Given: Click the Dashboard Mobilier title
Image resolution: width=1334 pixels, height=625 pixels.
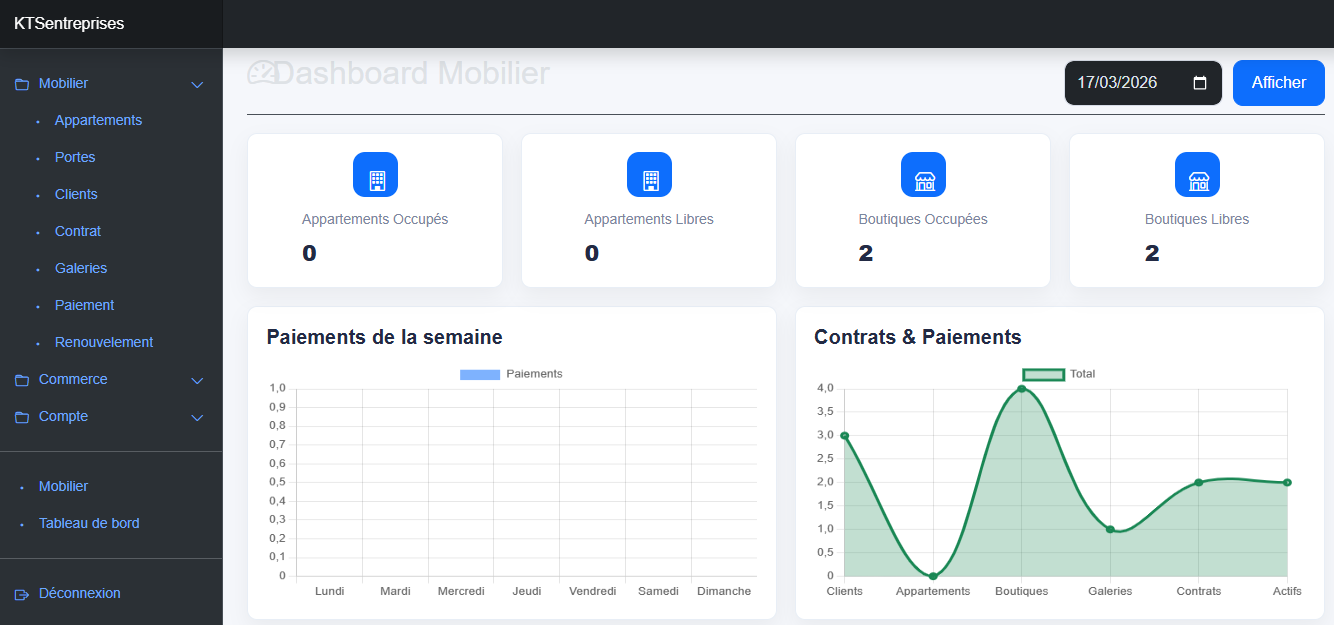Looking at the screenshot, I should (x=411, y=73).
